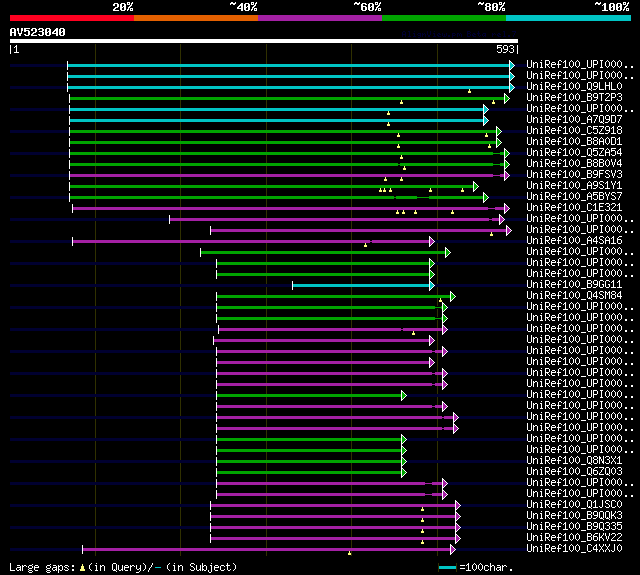The image size is (640, 575).
Task: Click the UniRef100_C4XXJ0 label
Action: tap(574, 549)
